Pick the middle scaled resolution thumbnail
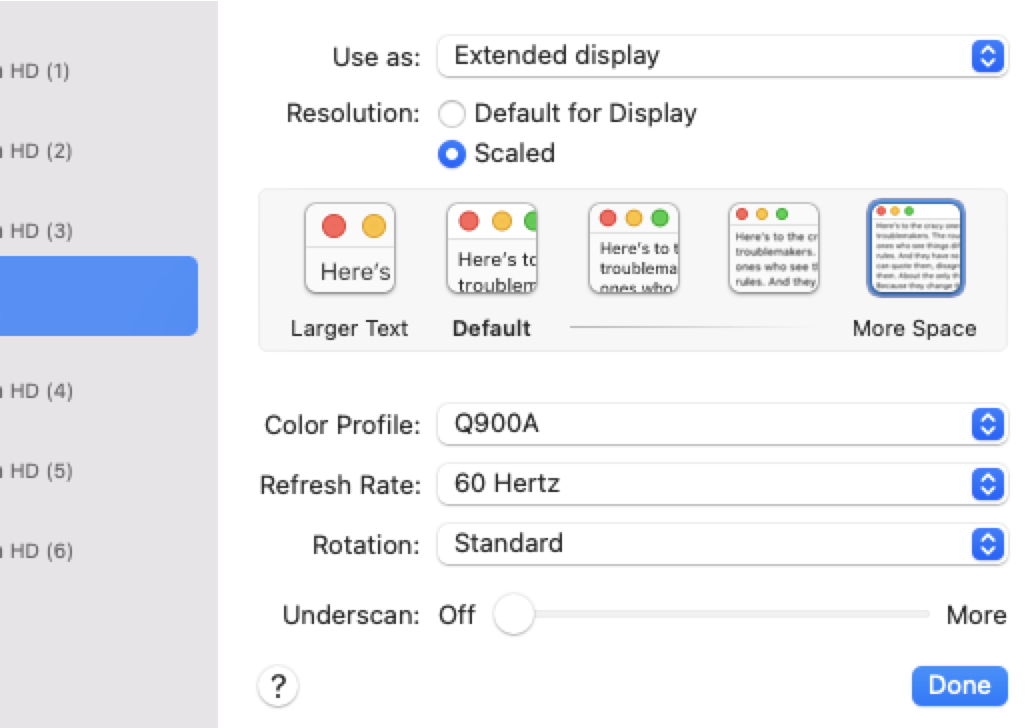 (633, 249)
